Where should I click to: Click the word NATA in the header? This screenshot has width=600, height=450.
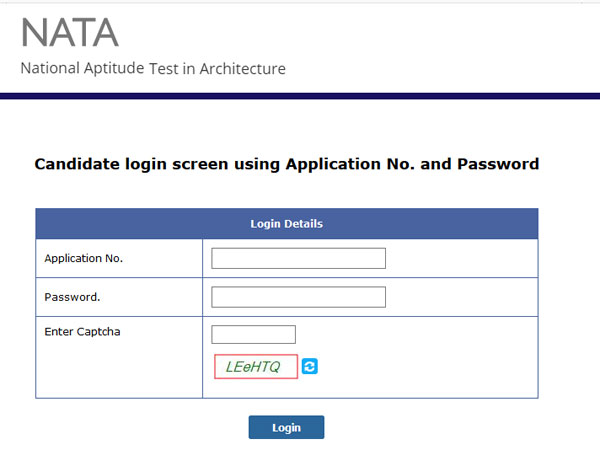69,33
